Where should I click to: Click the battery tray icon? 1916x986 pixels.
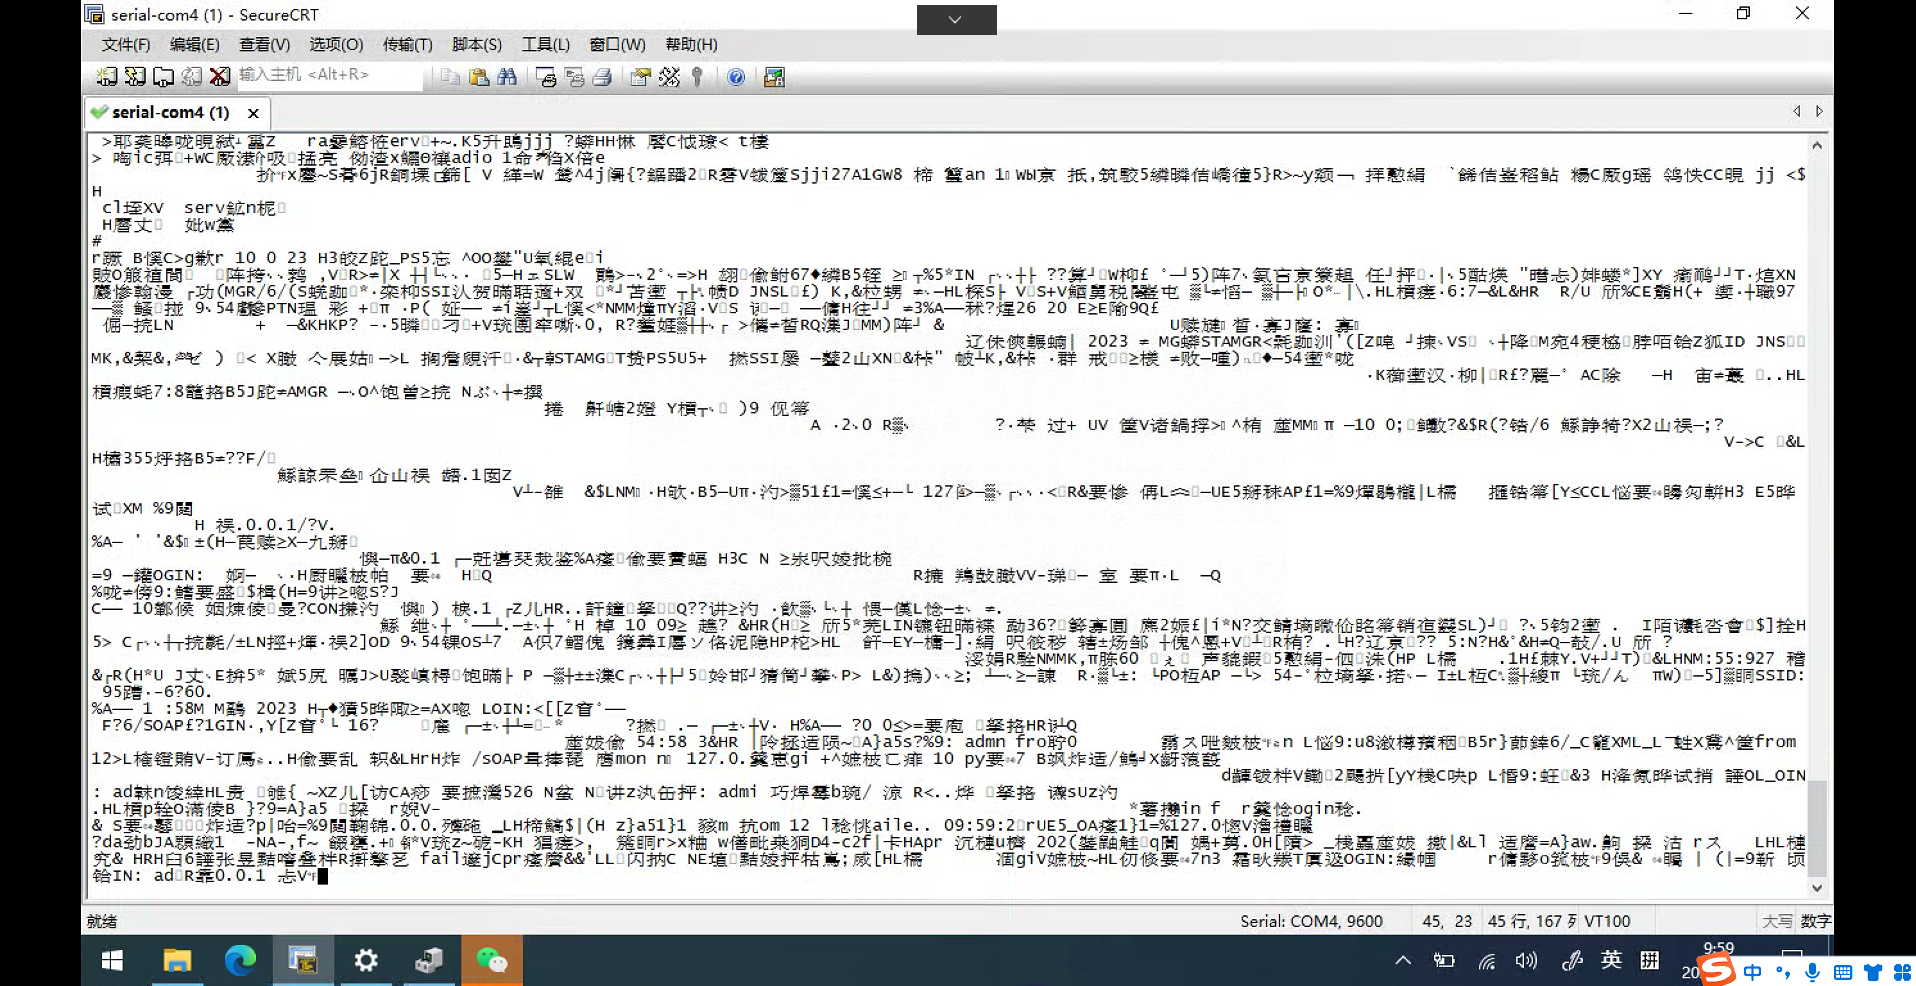coord(1444,961)
